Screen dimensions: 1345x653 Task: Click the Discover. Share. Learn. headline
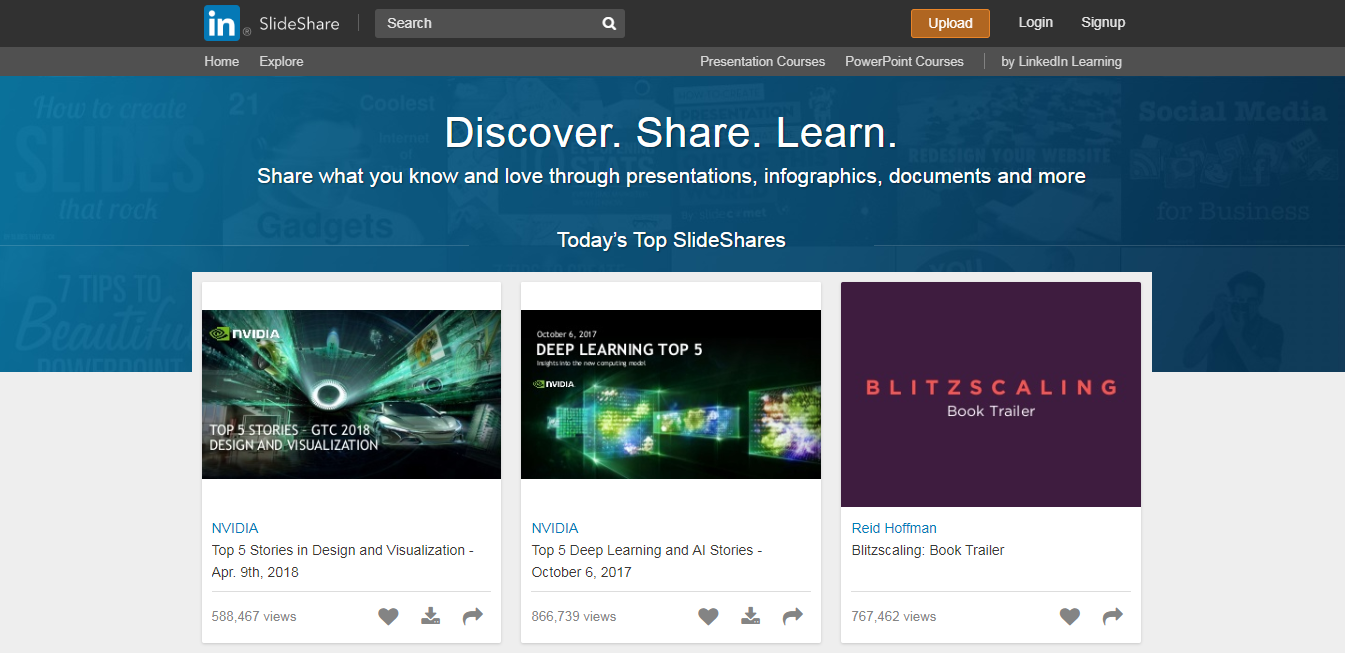pos(671,133)
